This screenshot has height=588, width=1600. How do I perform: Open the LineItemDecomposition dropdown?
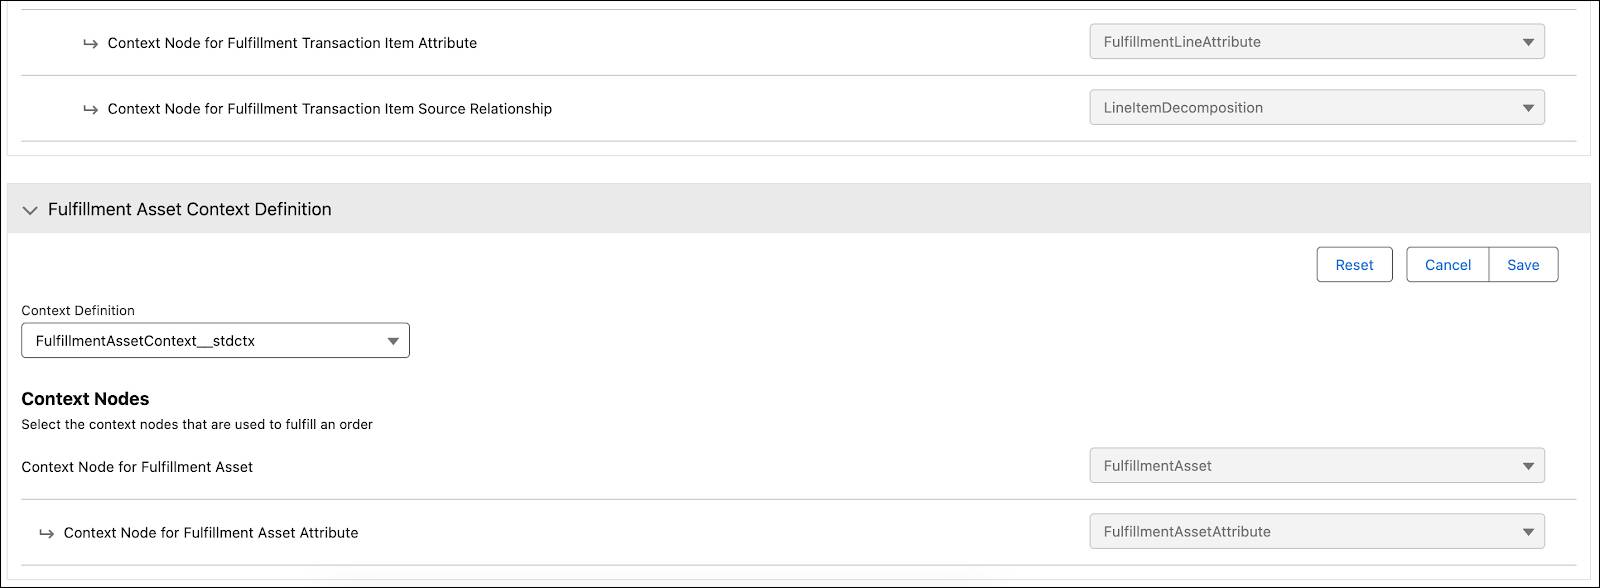(1315, 107)
